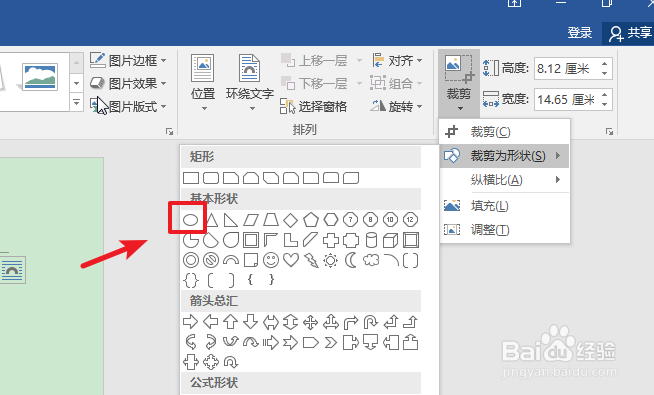Viewport: 654px width, 395px height.
Task: Increase height with the up stepper
Action: tap(605, 63)
